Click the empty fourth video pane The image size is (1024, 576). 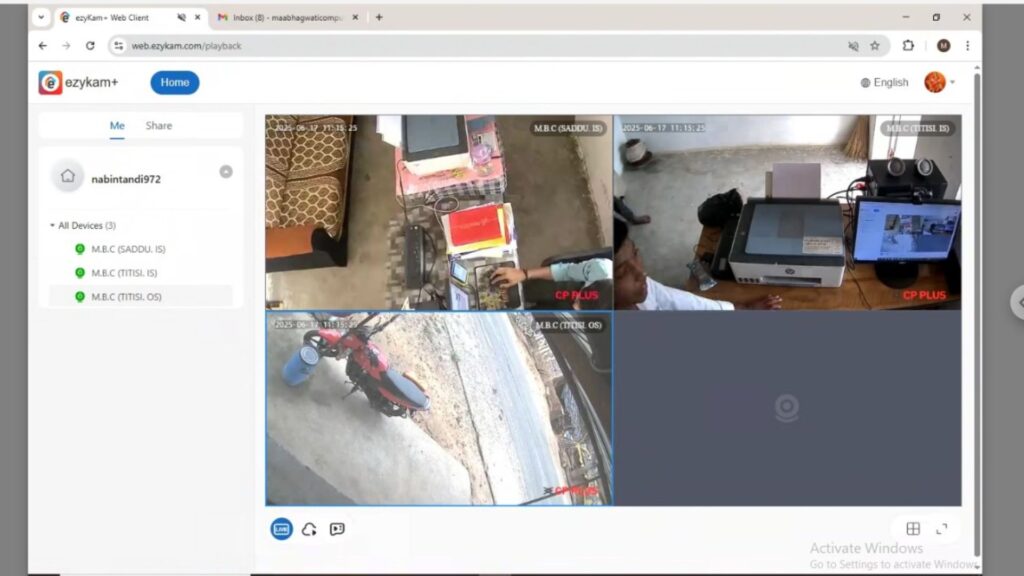[787, 408]
